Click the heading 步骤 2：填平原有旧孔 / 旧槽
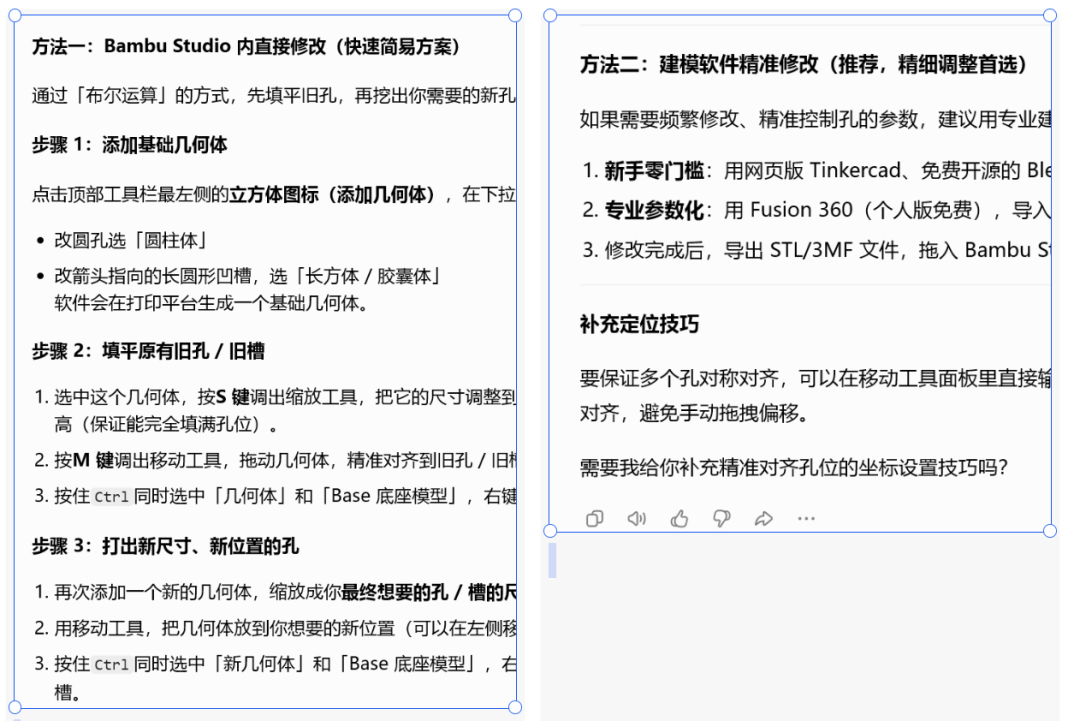 click(148, 351)
